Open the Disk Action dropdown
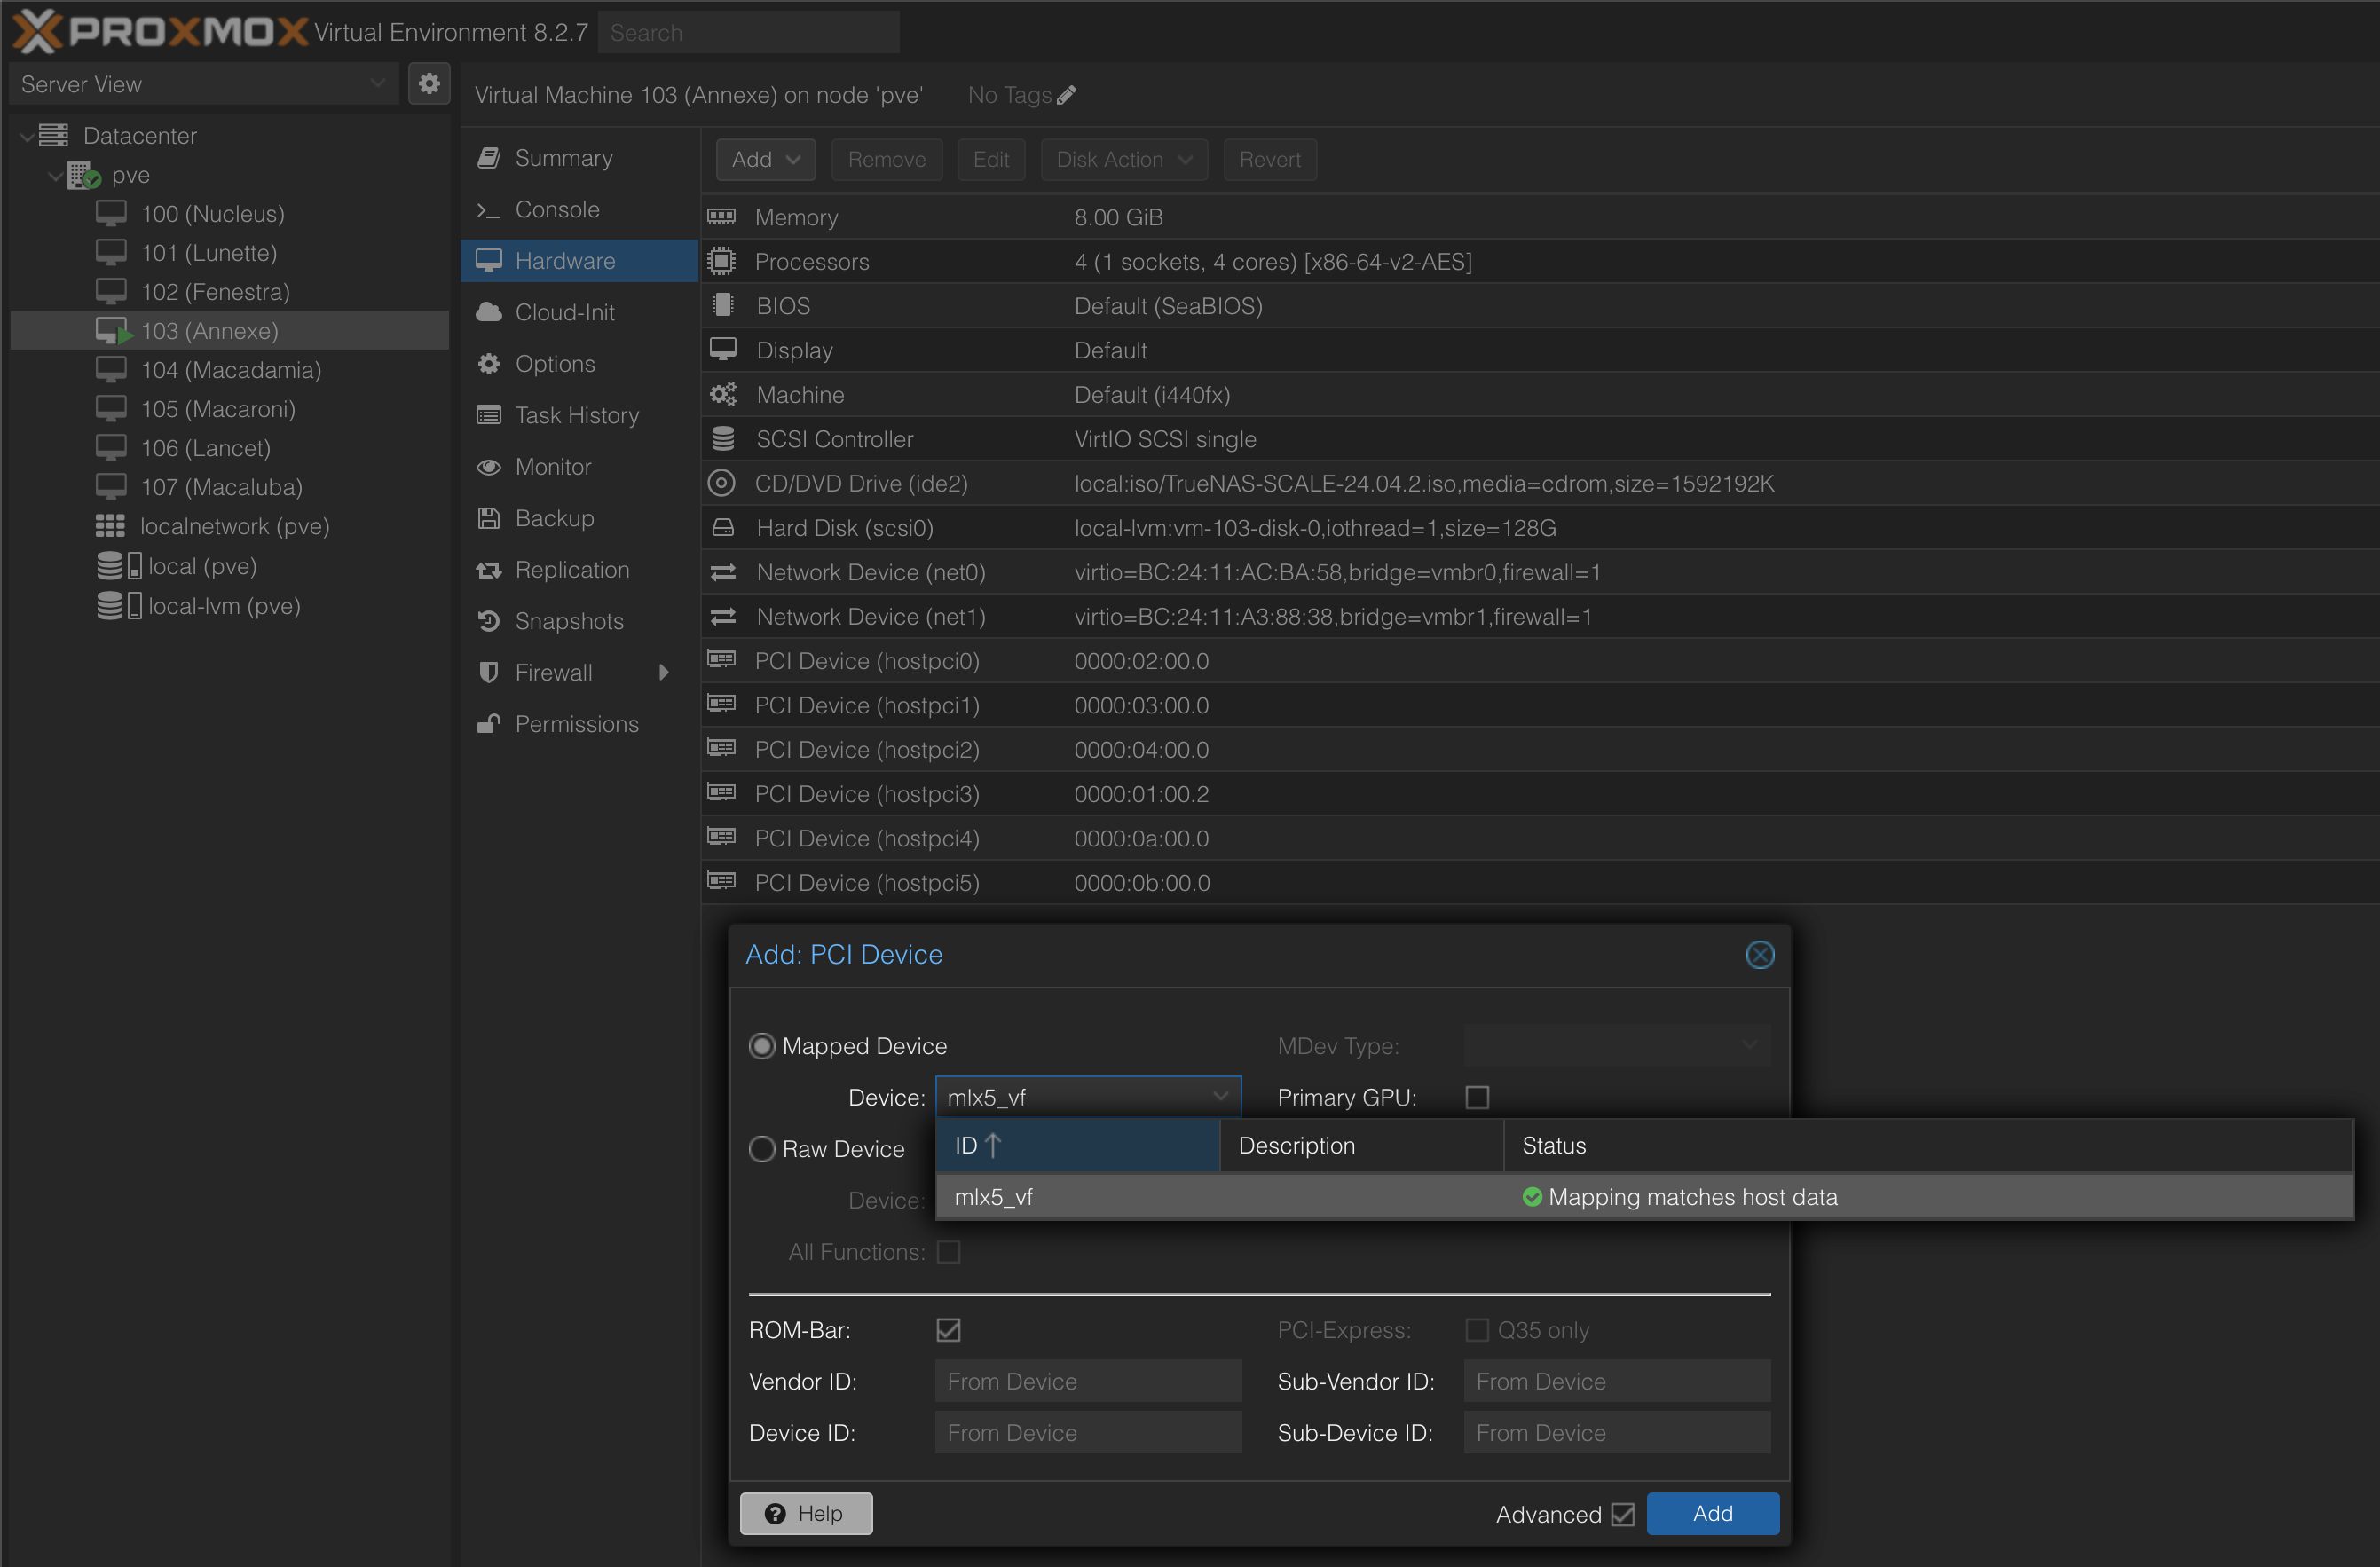Viewport: 2380px width, 1567px height. [x=1123, y=159]
